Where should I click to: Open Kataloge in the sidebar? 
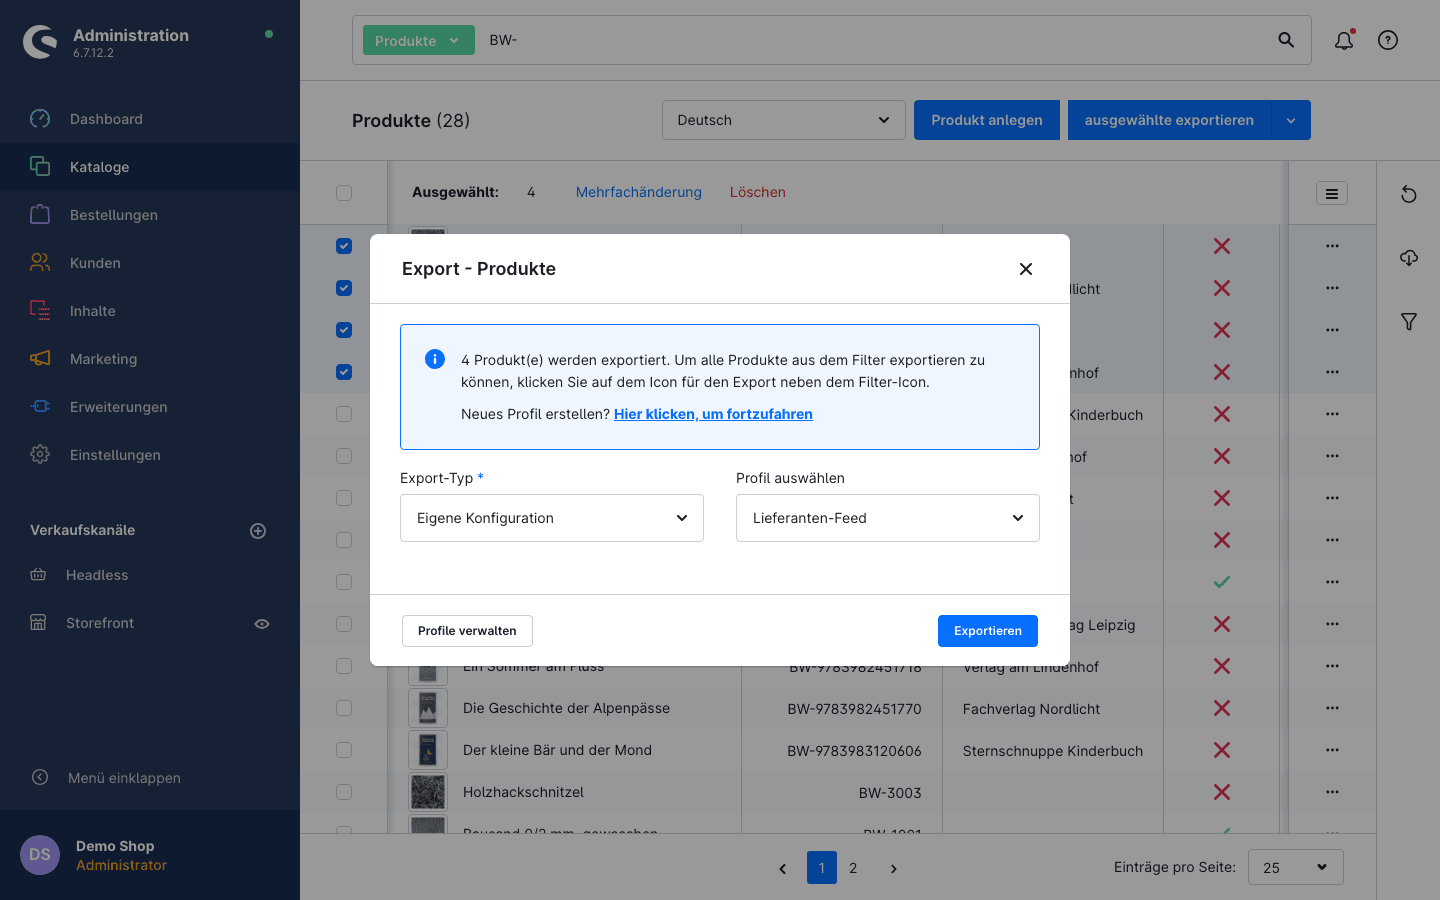(150, 167)
